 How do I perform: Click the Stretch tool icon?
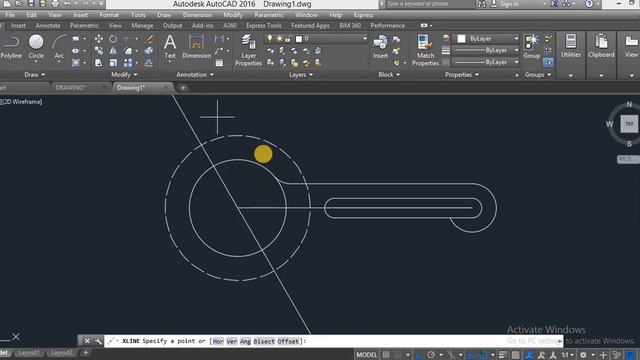(98, 63)
